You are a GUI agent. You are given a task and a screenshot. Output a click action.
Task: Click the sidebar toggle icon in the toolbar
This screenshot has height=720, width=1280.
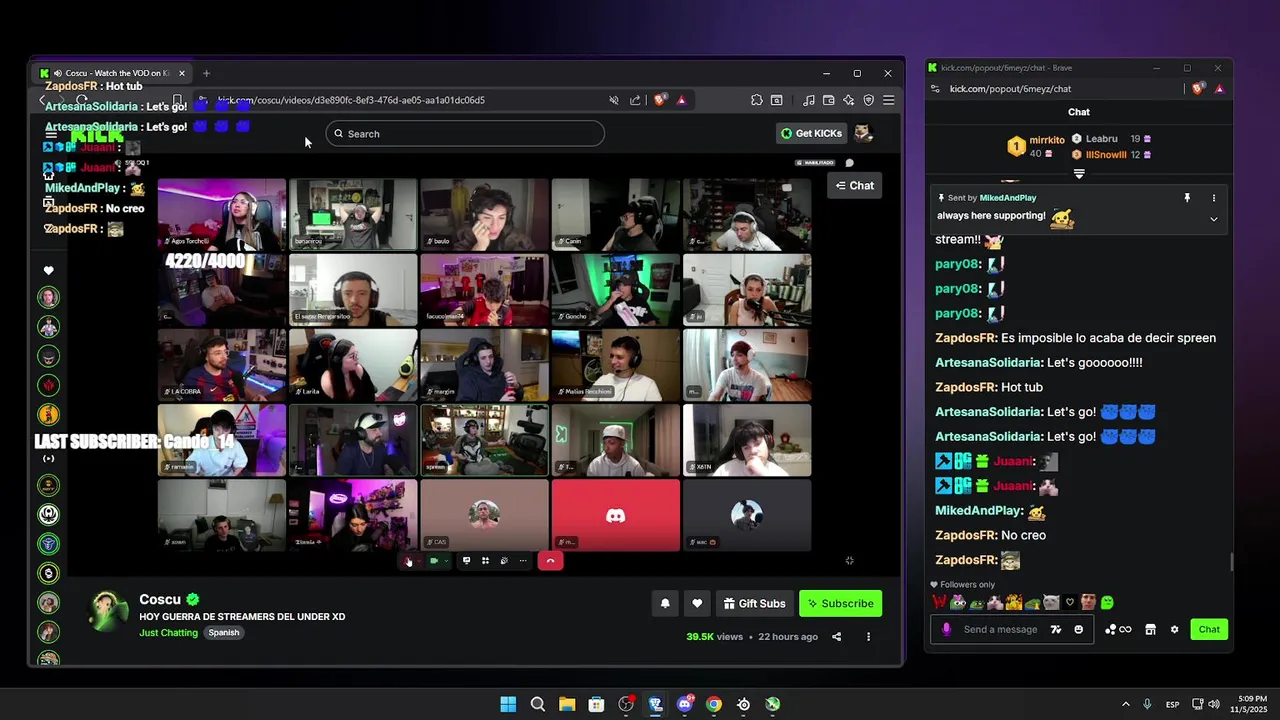[777, 100]
